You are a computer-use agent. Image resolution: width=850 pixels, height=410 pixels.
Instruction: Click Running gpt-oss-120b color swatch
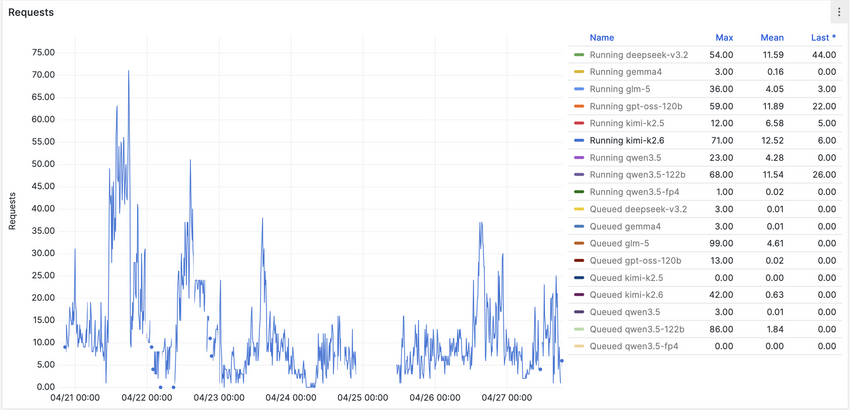pyautogui.click(x=580, y=106)
